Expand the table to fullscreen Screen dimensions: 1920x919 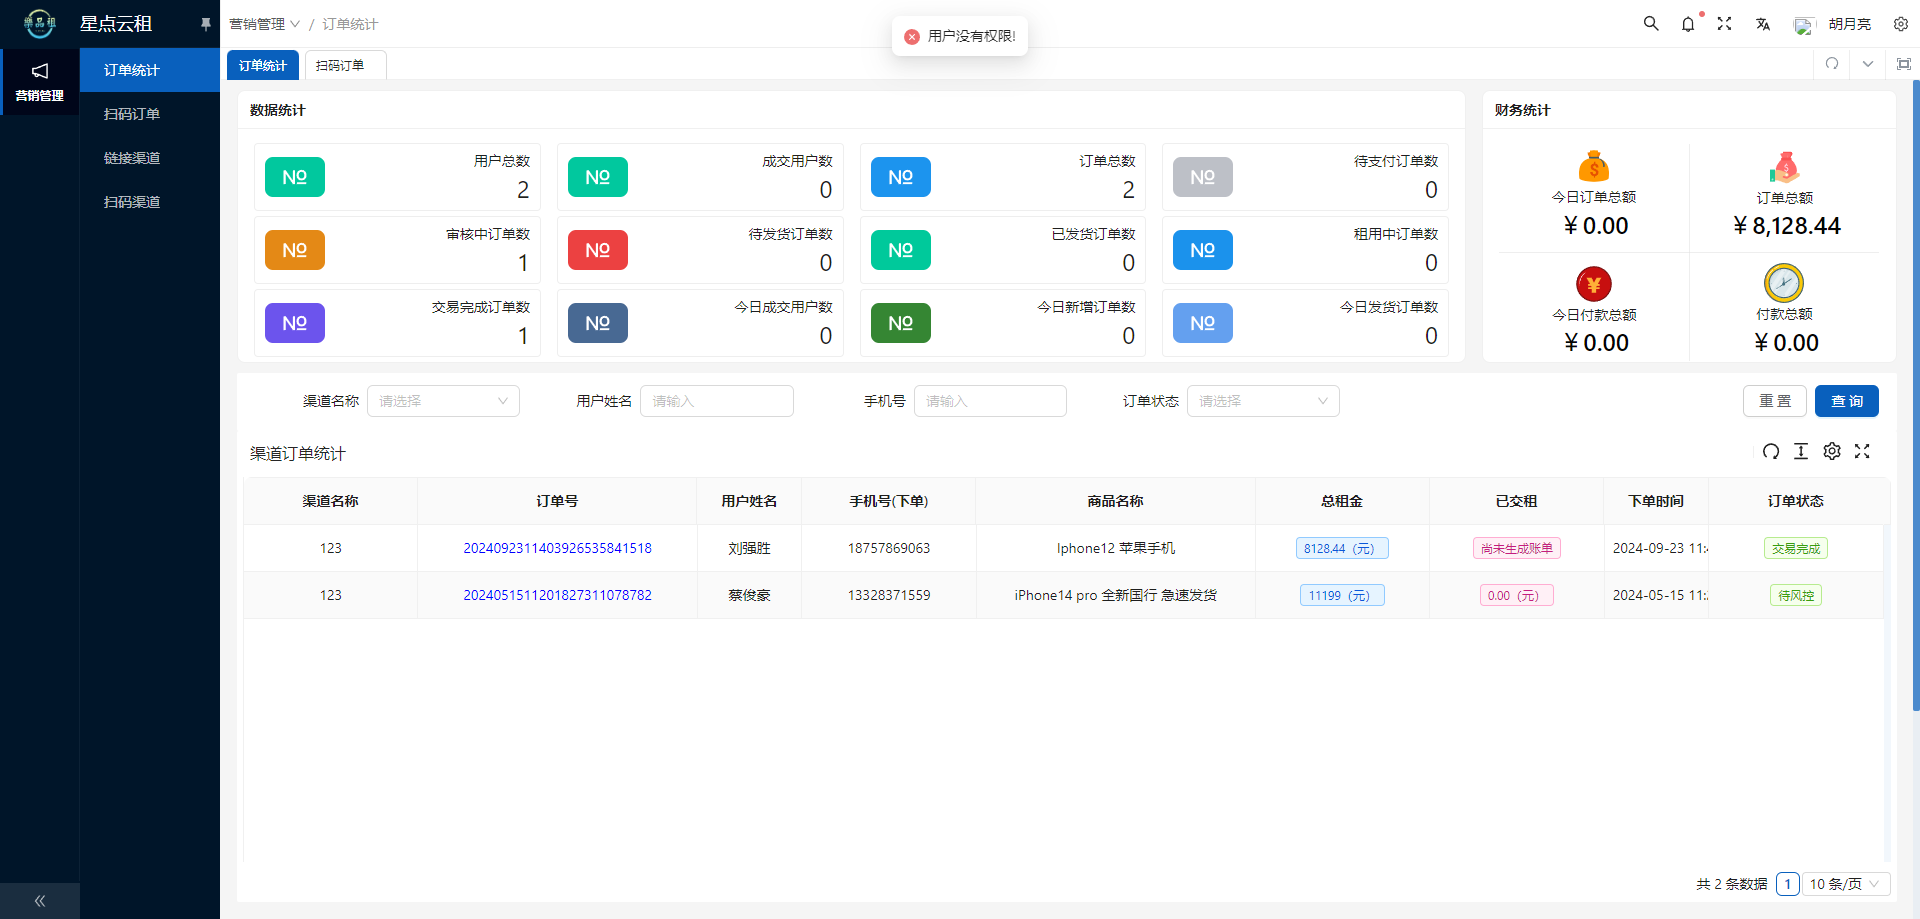[x=1862, y=451]
